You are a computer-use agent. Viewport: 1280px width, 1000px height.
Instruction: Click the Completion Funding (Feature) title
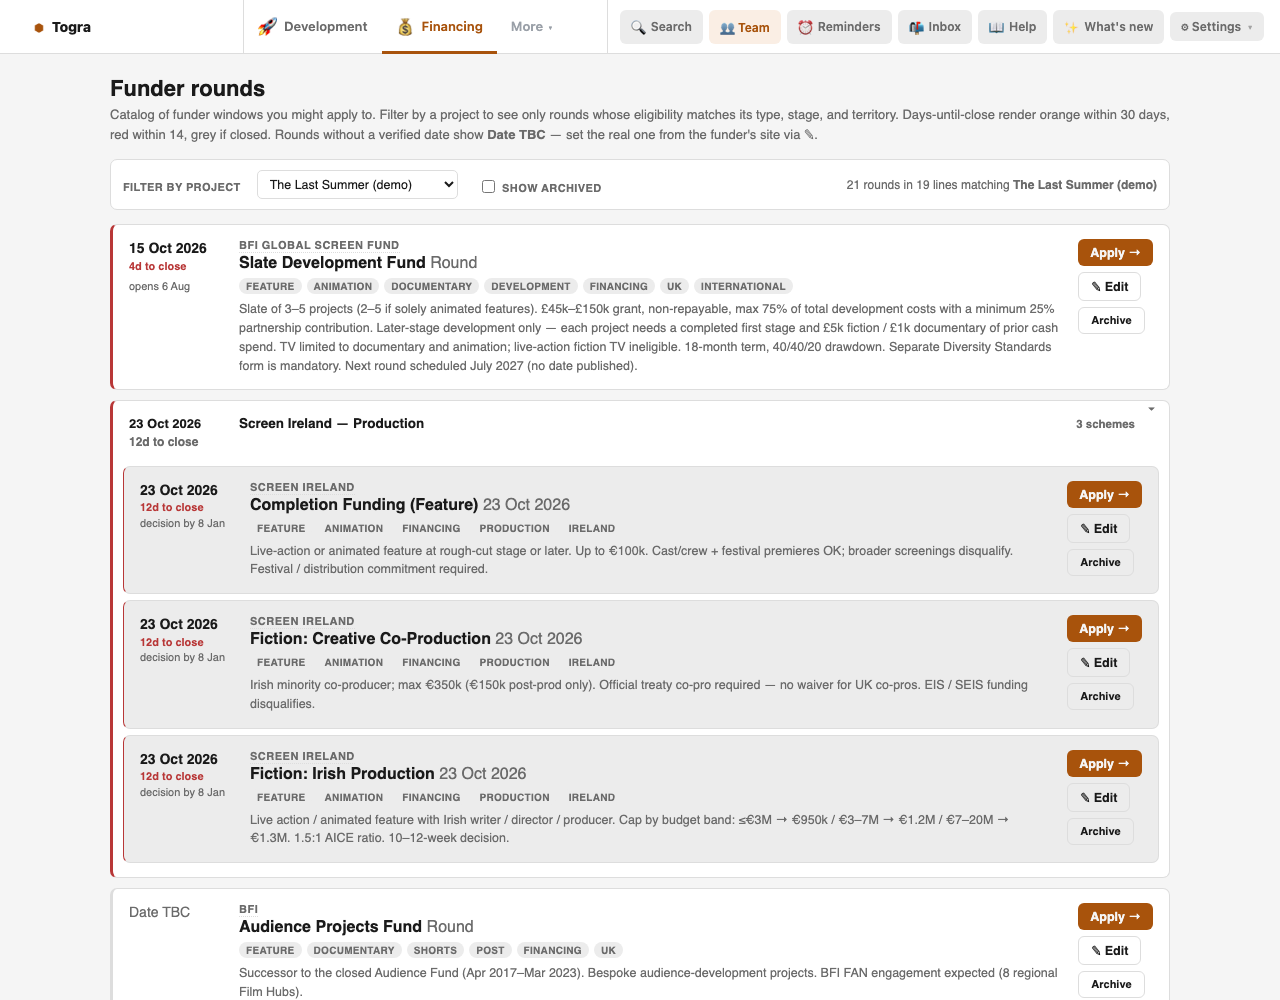[x=364, y=505]
